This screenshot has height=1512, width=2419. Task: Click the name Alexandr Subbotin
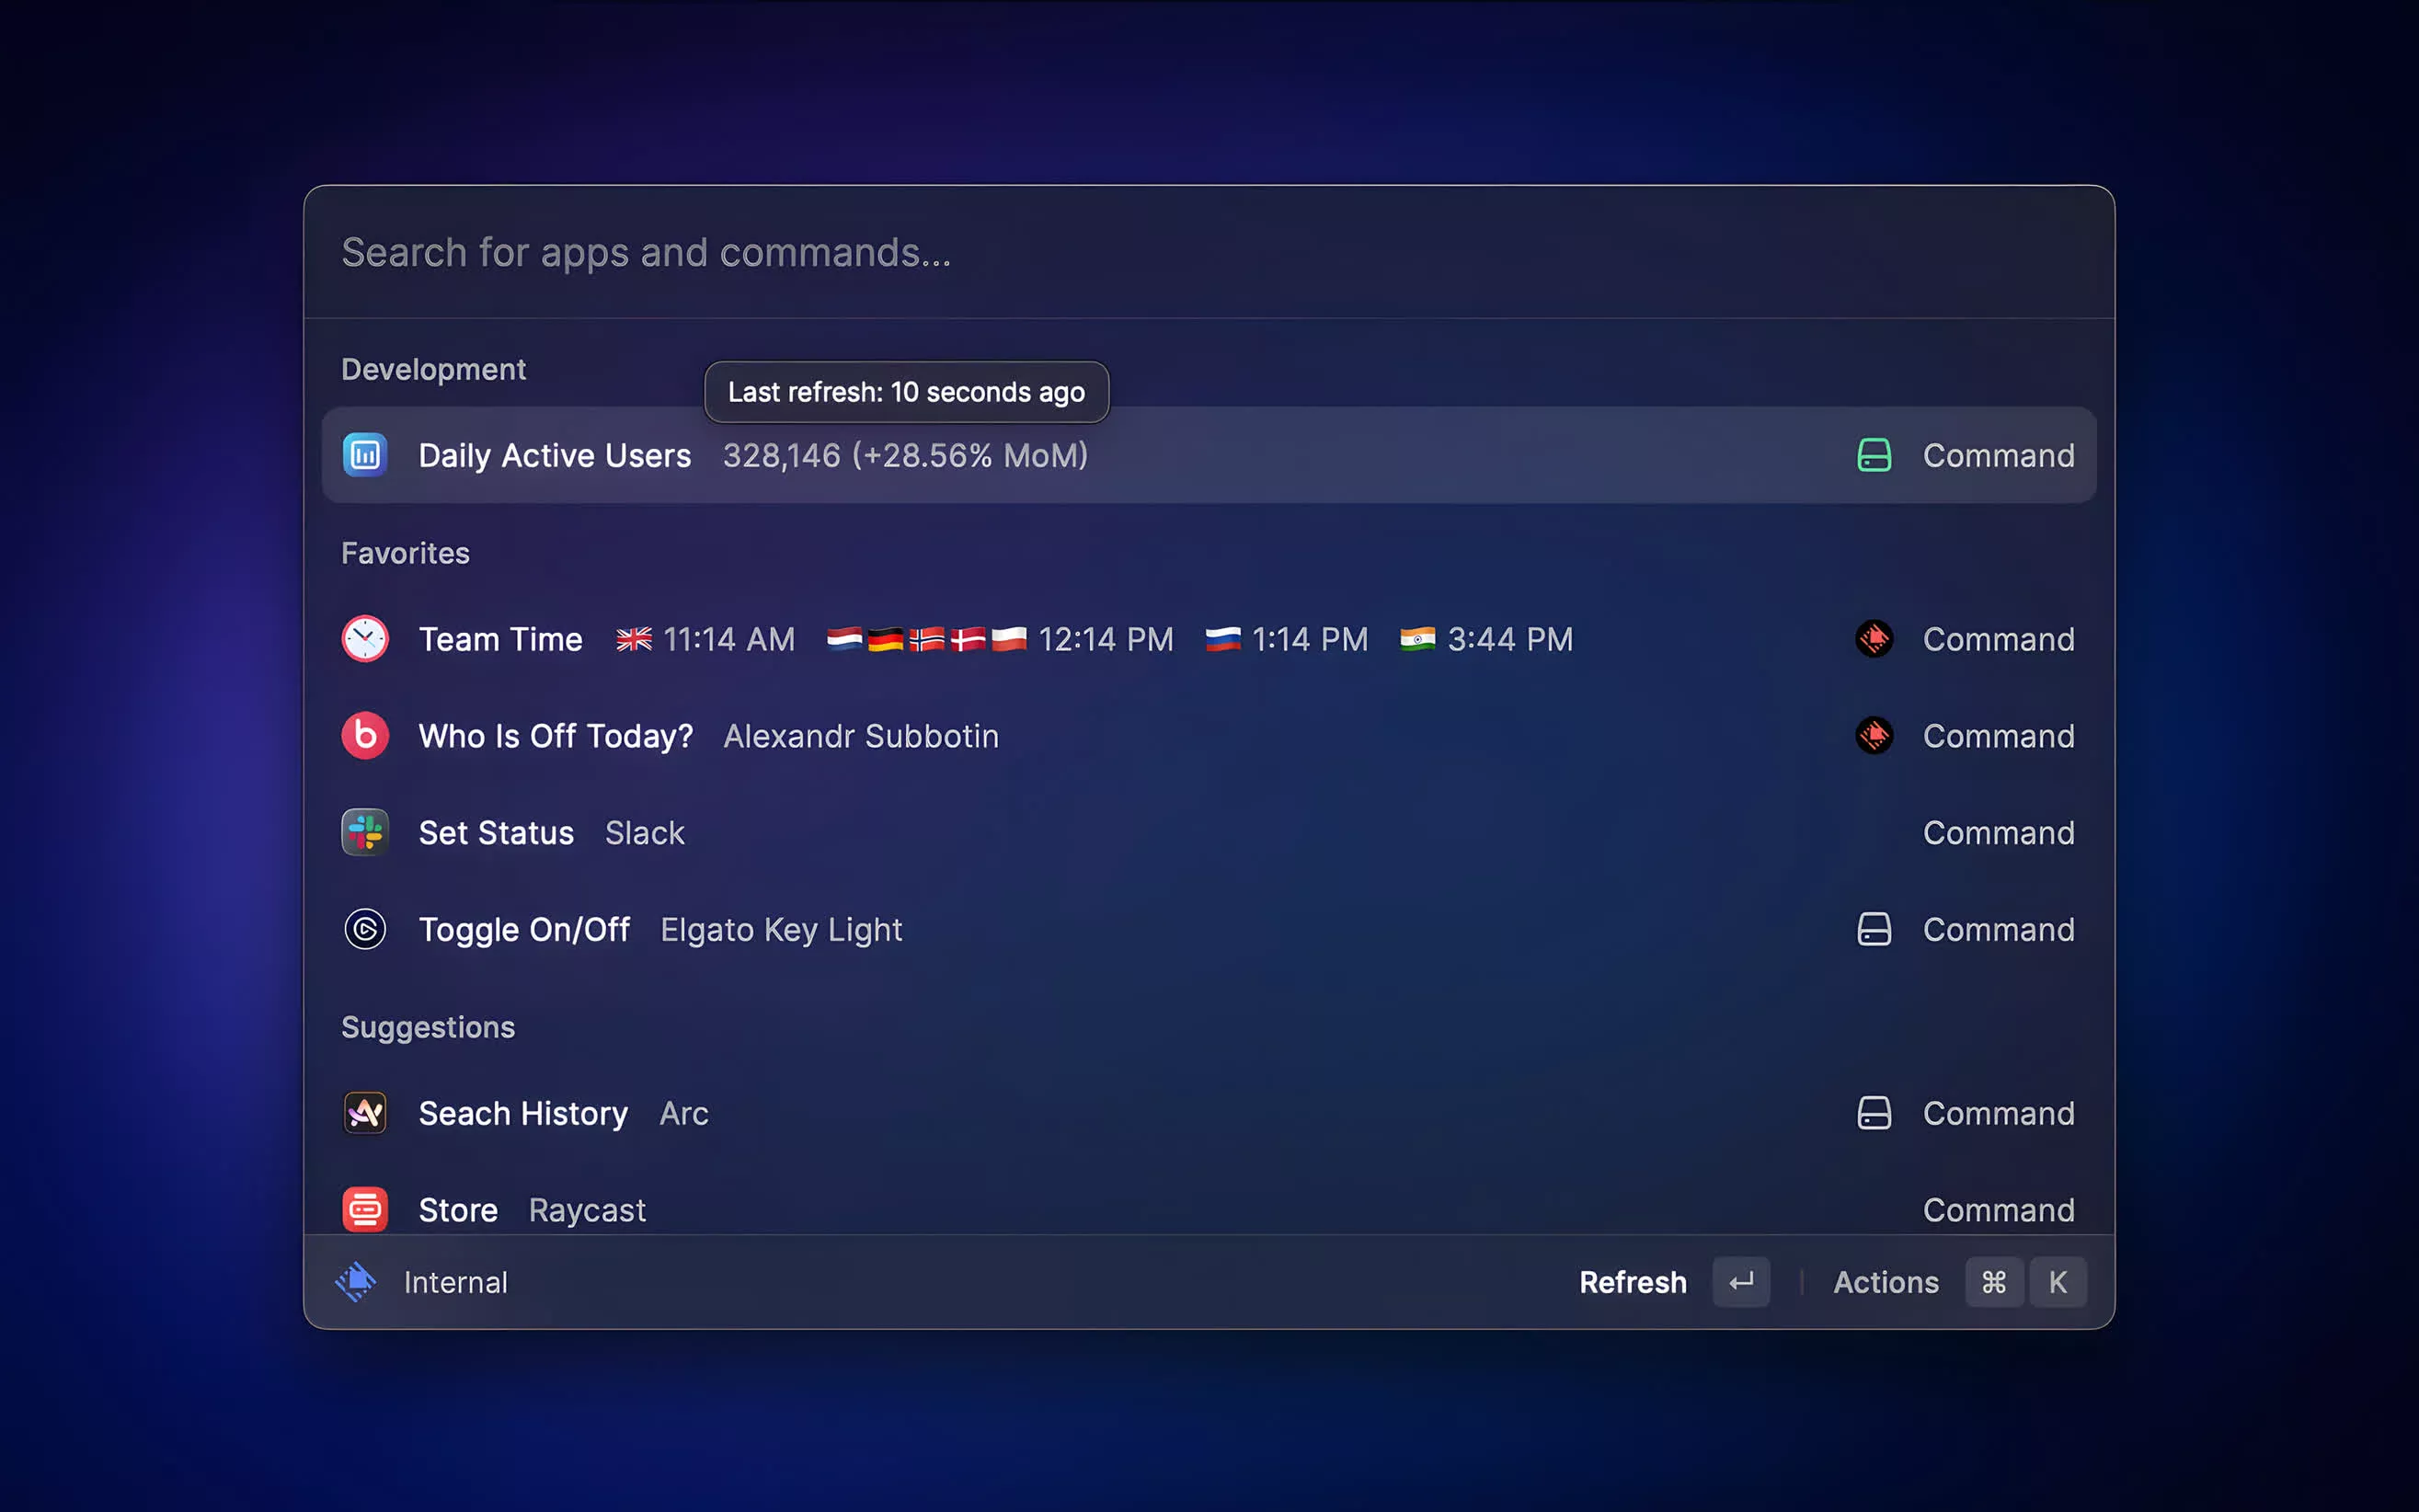click(861, 736)
